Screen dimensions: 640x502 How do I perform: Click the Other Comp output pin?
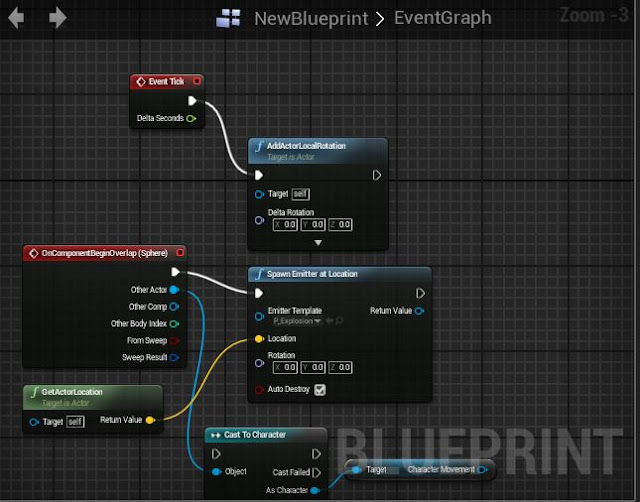174,307
